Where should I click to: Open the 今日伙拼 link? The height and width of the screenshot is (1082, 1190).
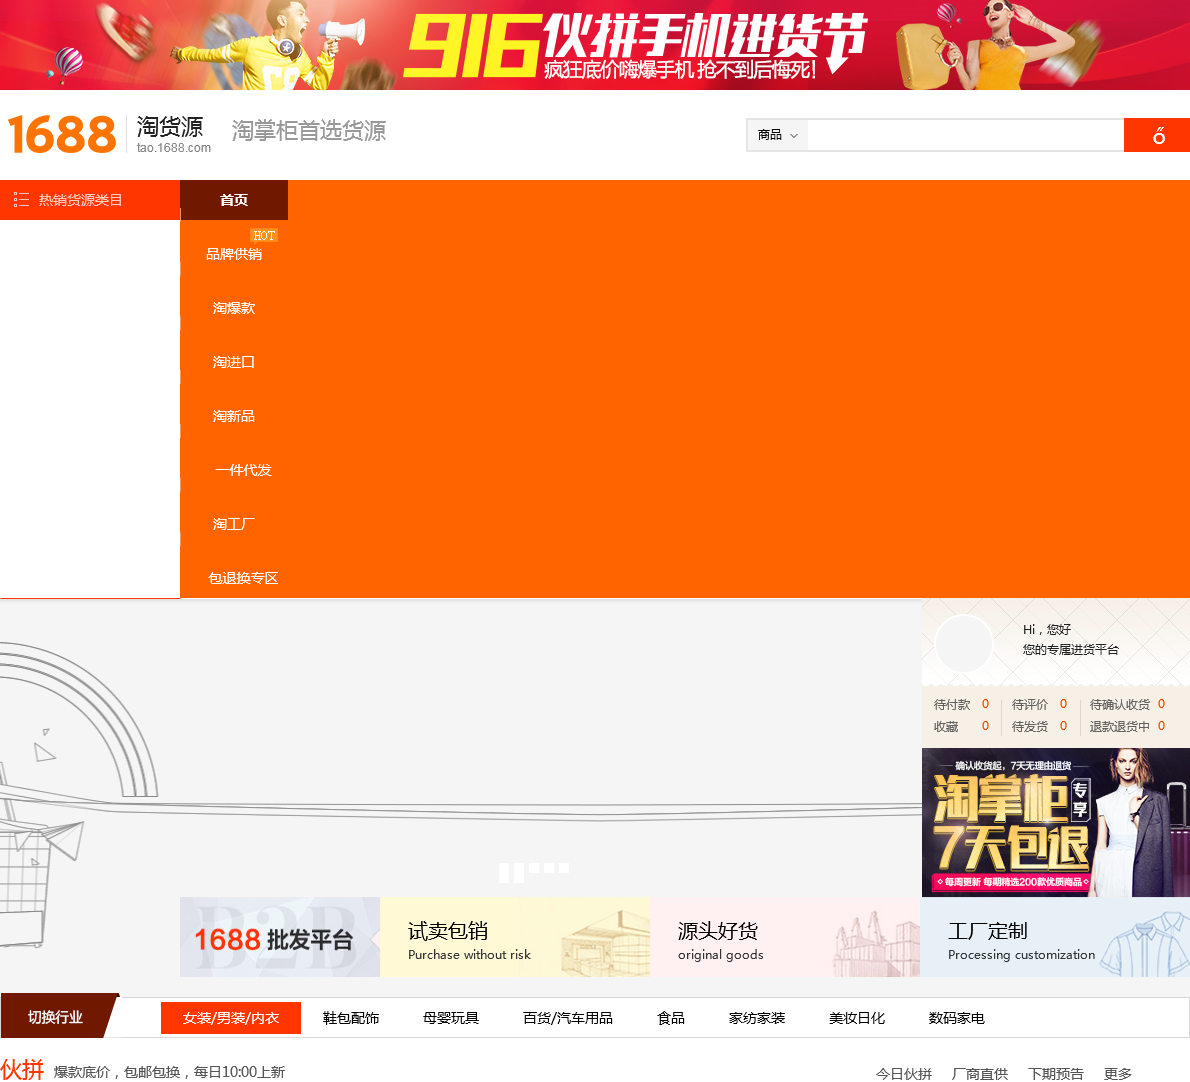[x=903, y=1074]
